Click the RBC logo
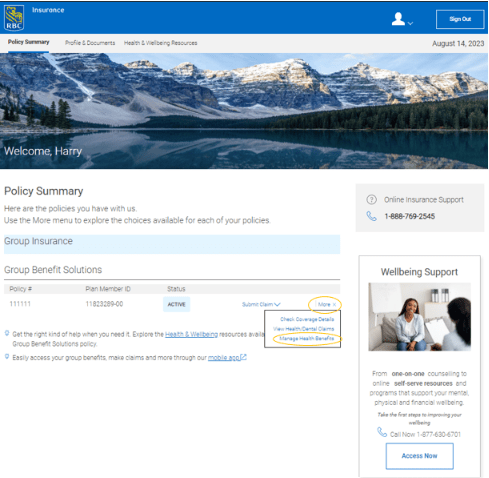 pyautogui.click(x=14, y=18)
